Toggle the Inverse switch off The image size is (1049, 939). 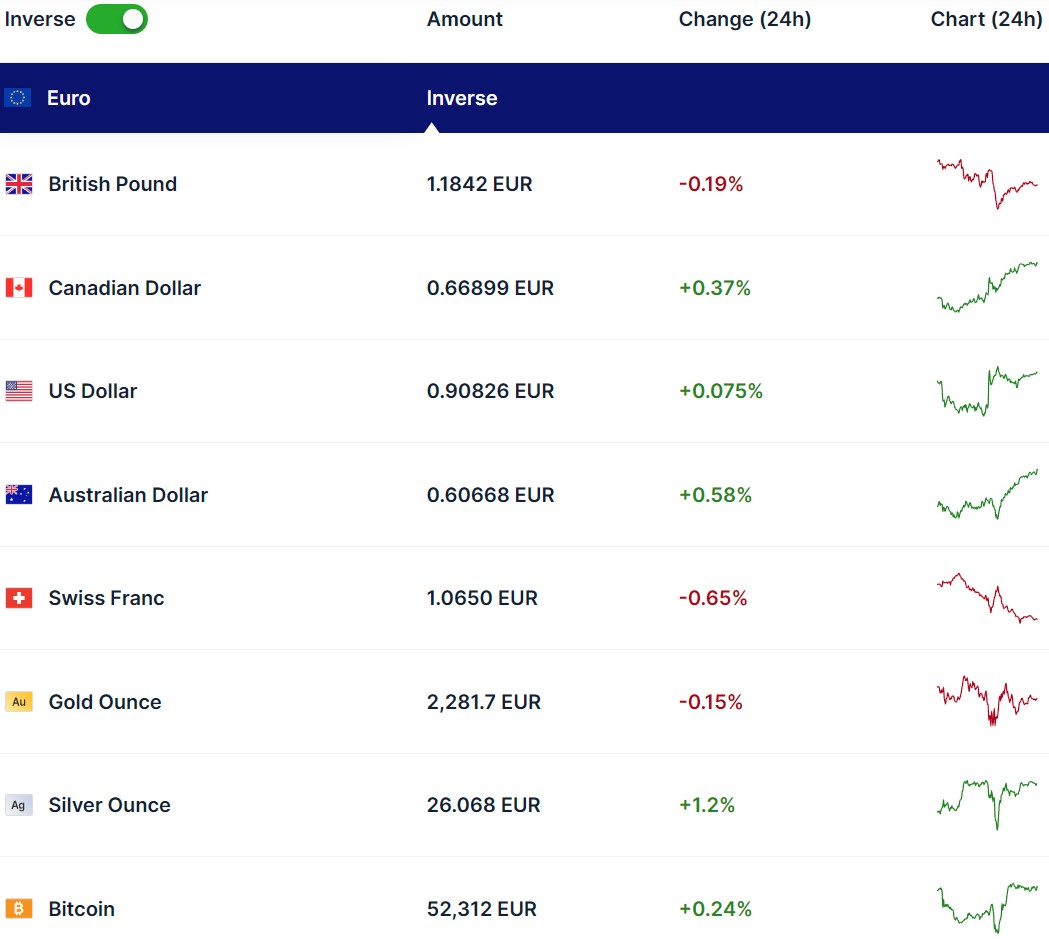click(x=116, y=19)
